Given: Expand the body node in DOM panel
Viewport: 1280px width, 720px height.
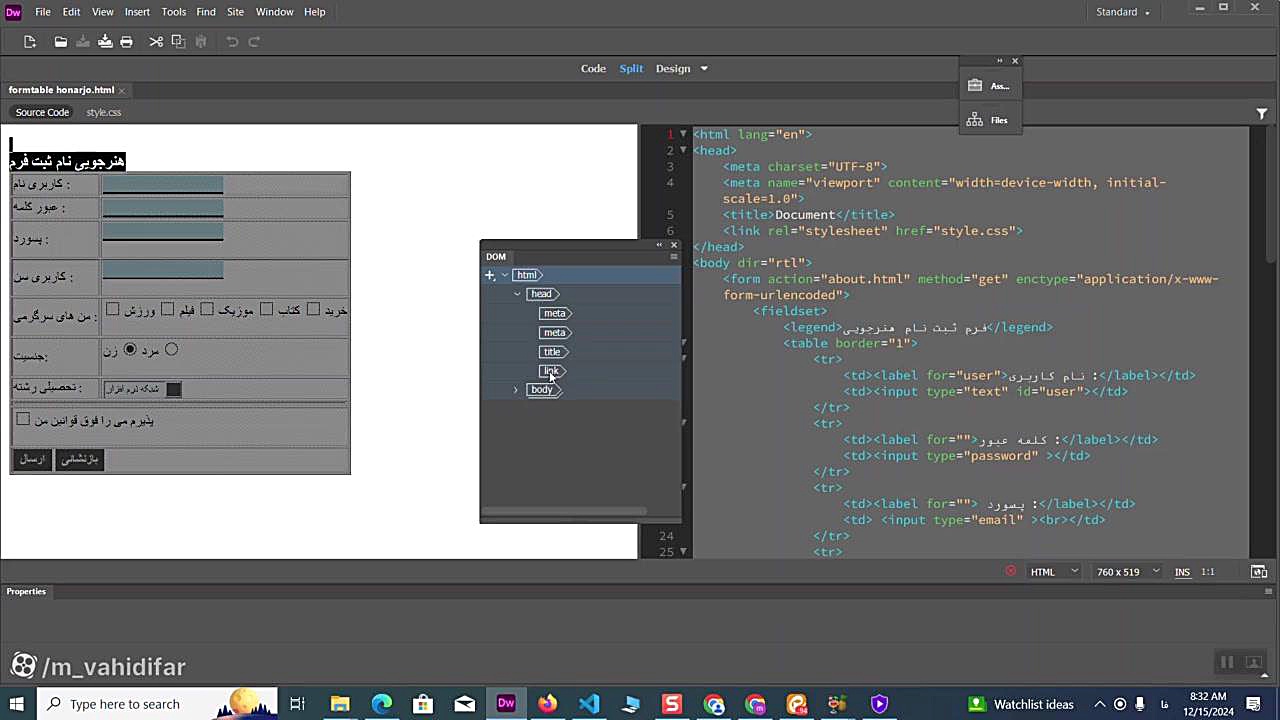Looking at the screenshot, I should pos(516,390).
